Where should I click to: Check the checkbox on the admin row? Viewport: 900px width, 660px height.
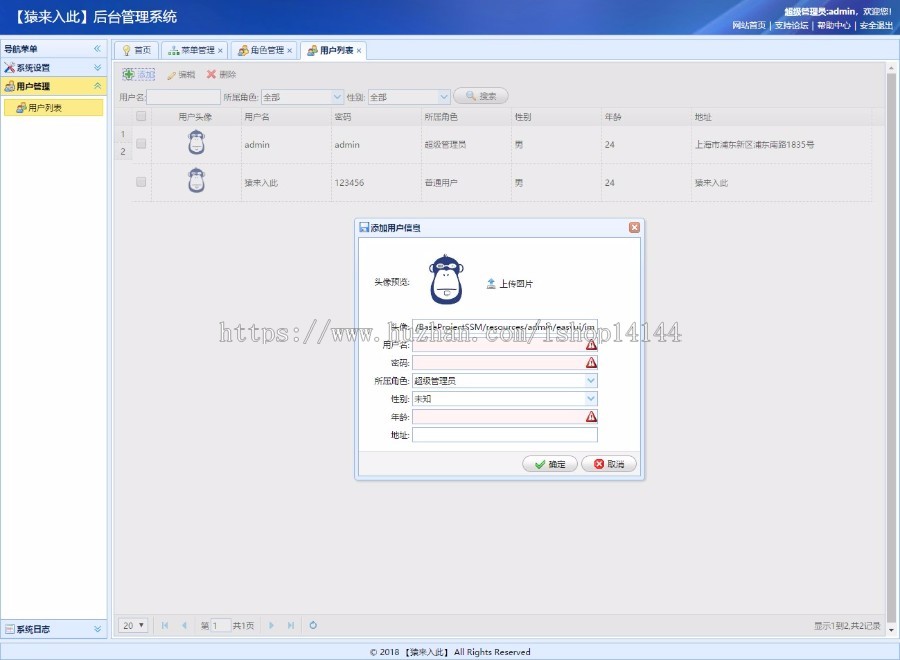139,143
